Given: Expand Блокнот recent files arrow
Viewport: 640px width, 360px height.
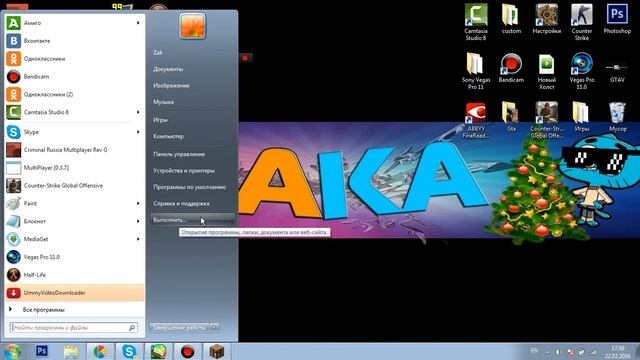Looking at the screenshot, I should coord(138,221).
